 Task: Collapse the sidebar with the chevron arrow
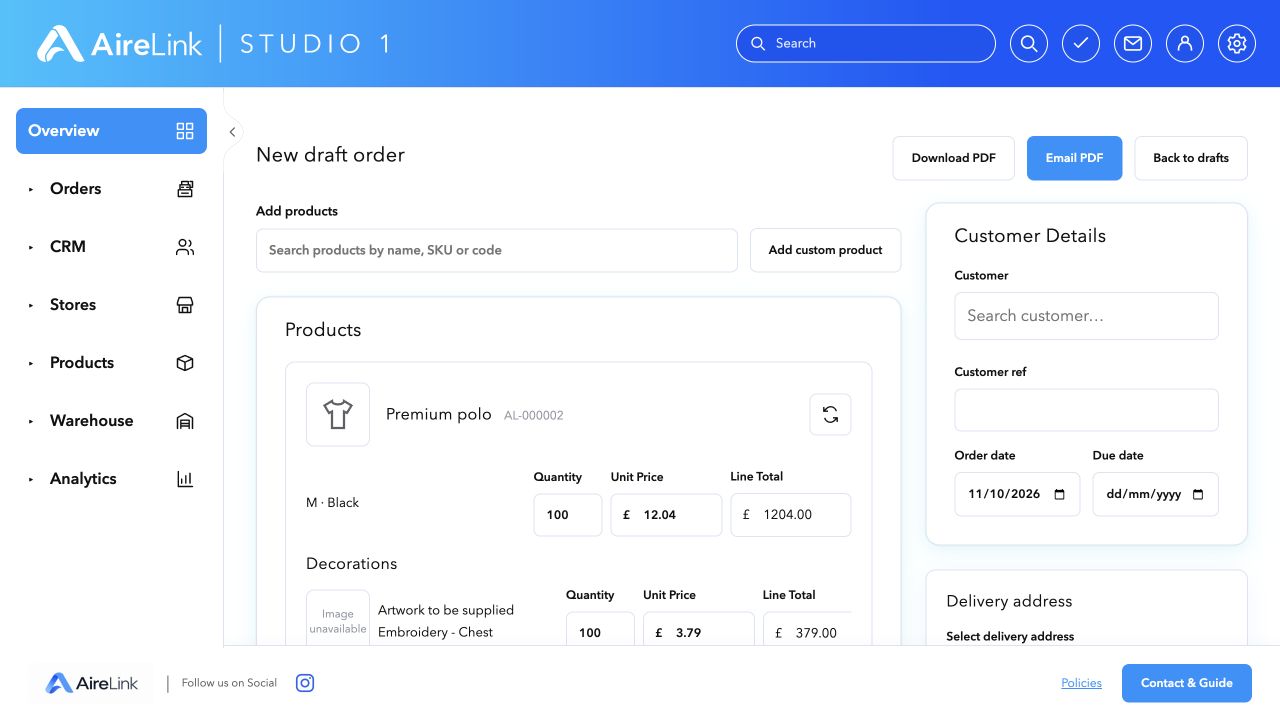[232, 132]
